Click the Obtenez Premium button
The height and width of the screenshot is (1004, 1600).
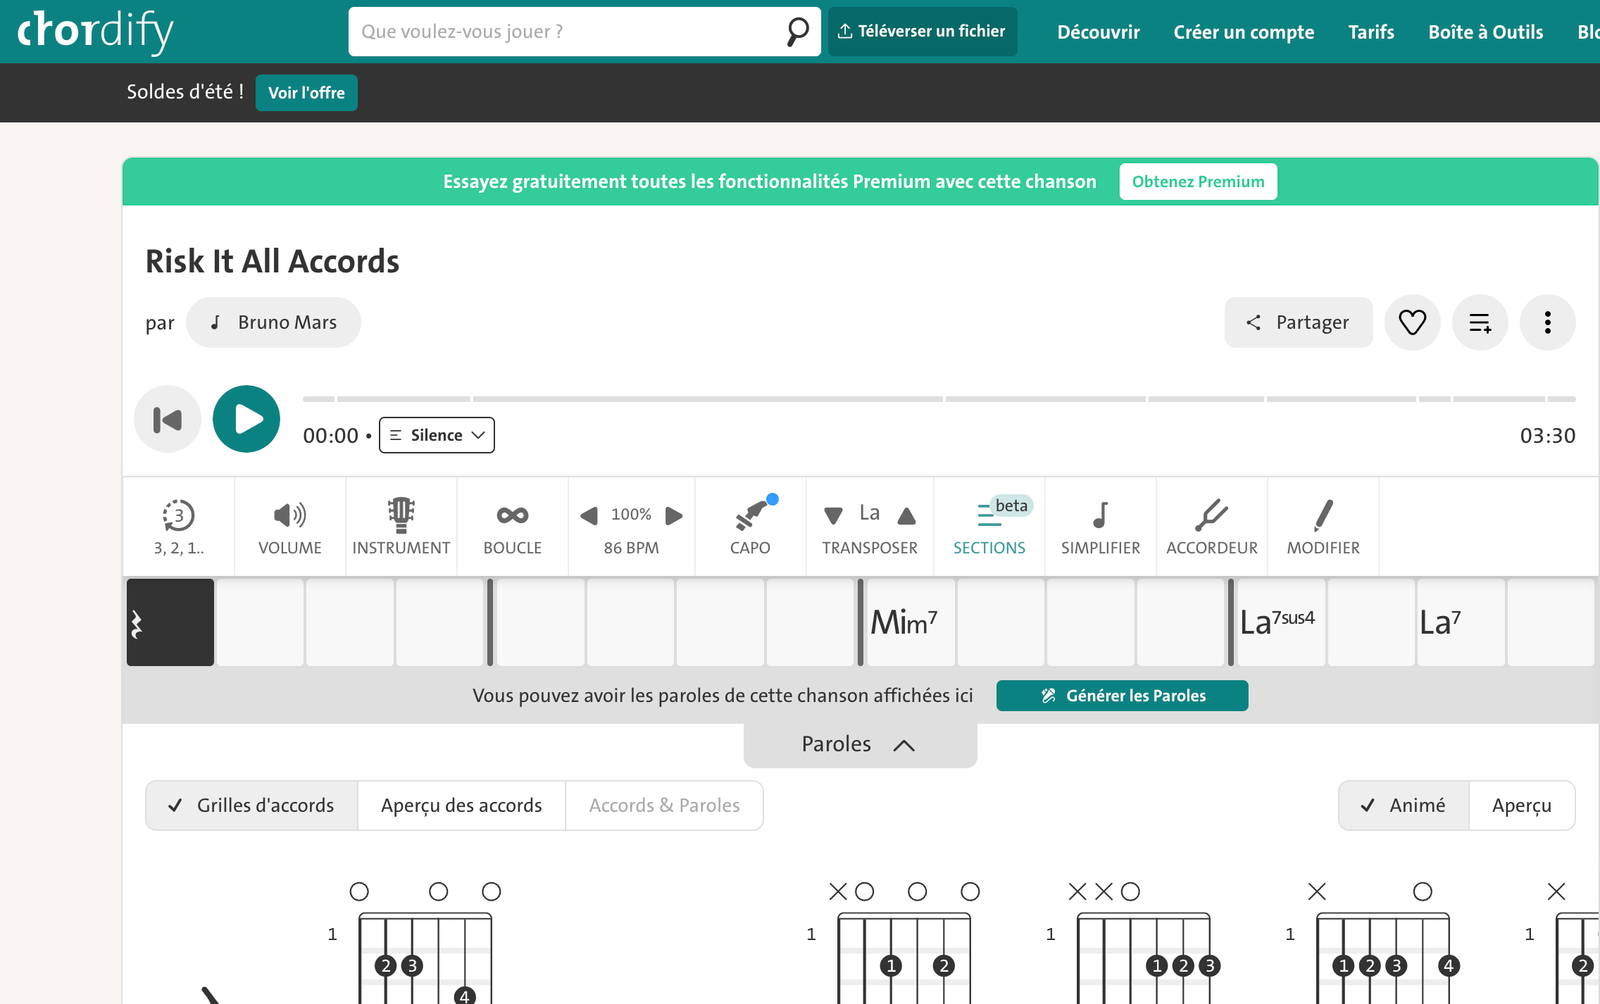(1198, 182)
